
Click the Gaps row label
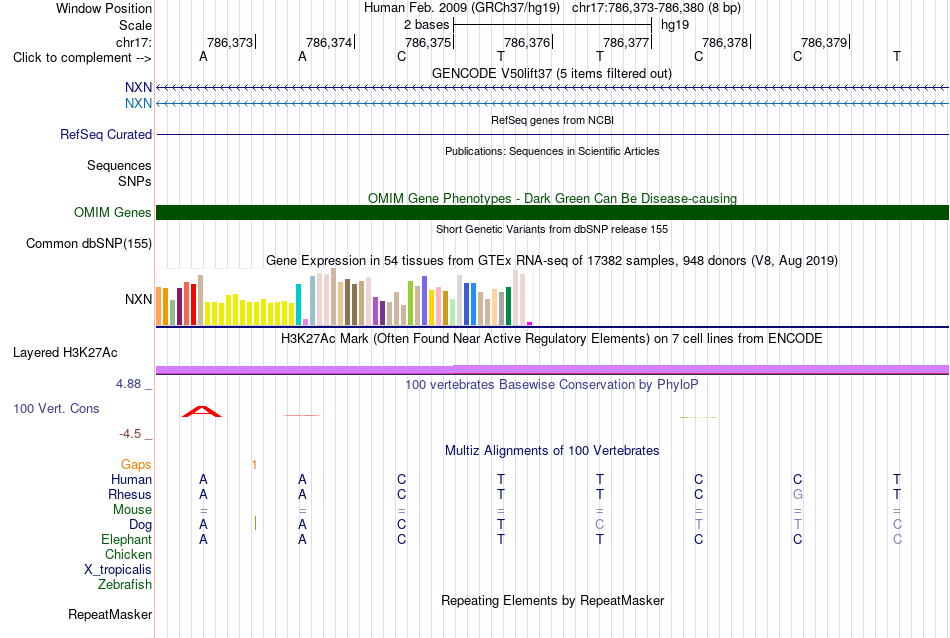point(136,464)
